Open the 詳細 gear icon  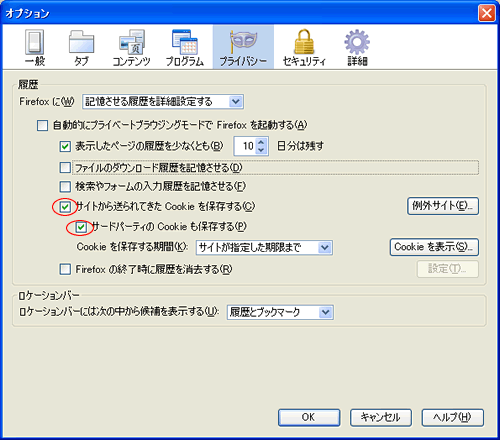click(x=357, y=42)
